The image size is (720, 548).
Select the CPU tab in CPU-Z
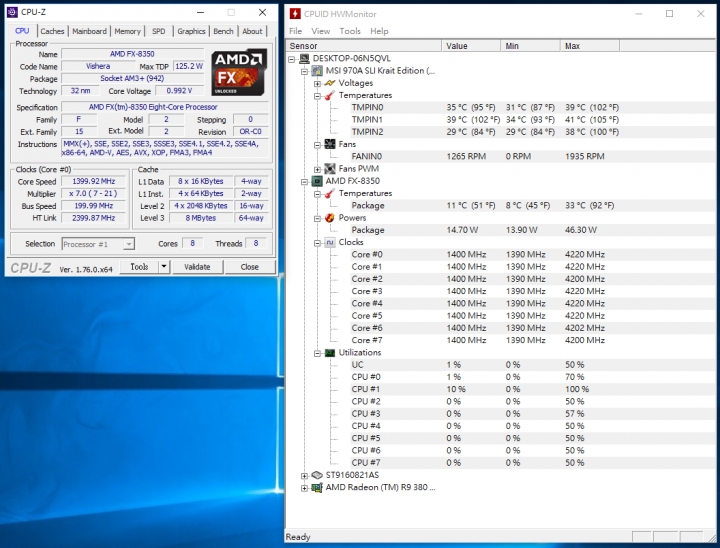pyautogui.click(x=22, y=31)
